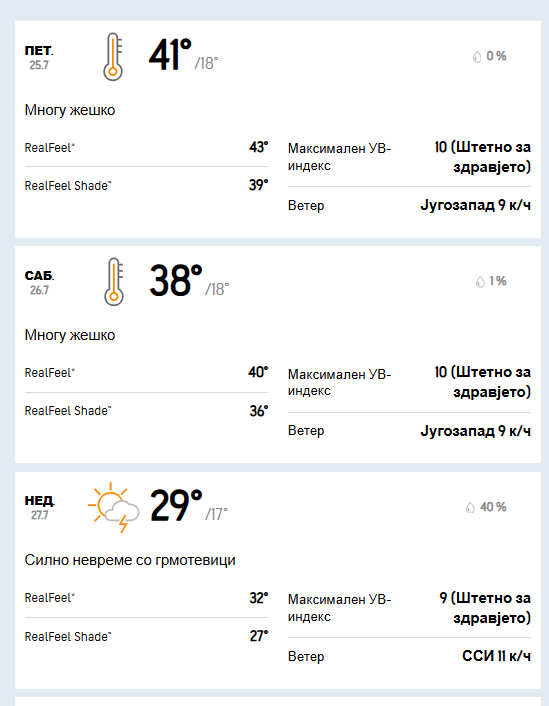Open the НЕД. 27.7 day forecast
This screenshot has height=706, width=549.
[40, 507]
